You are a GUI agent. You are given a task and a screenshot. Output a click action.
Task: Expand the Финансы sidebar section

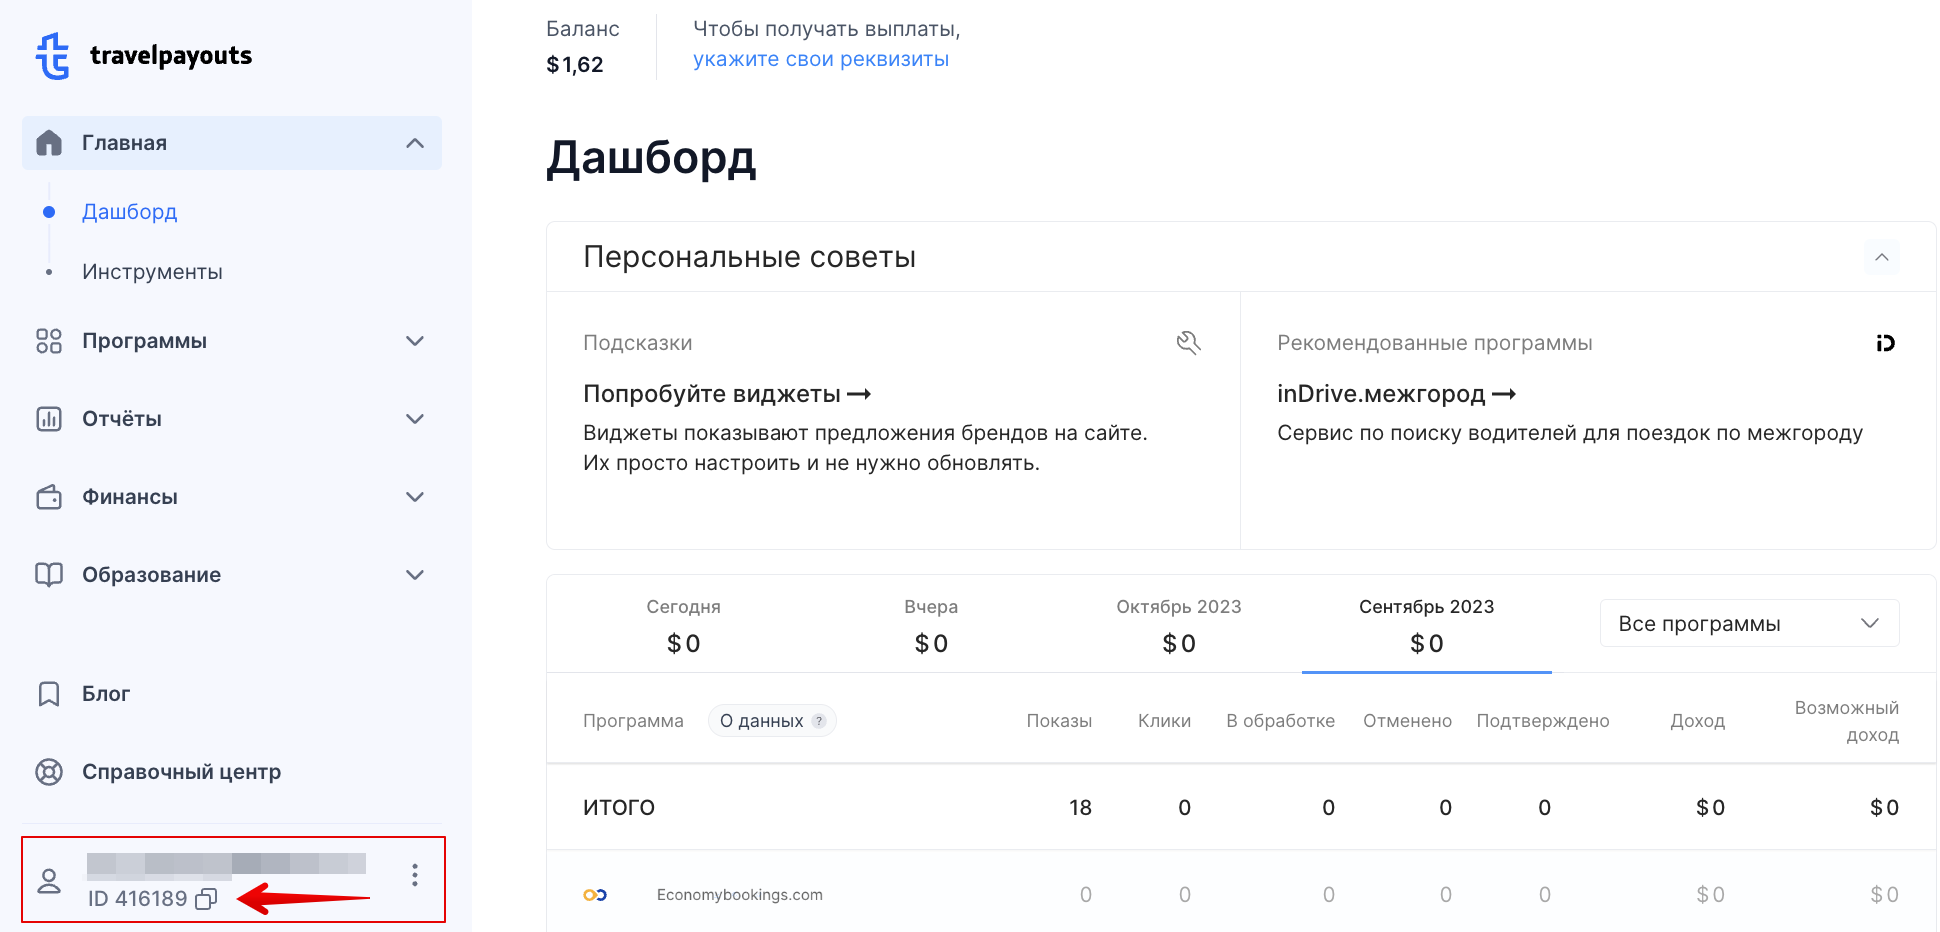414,497
